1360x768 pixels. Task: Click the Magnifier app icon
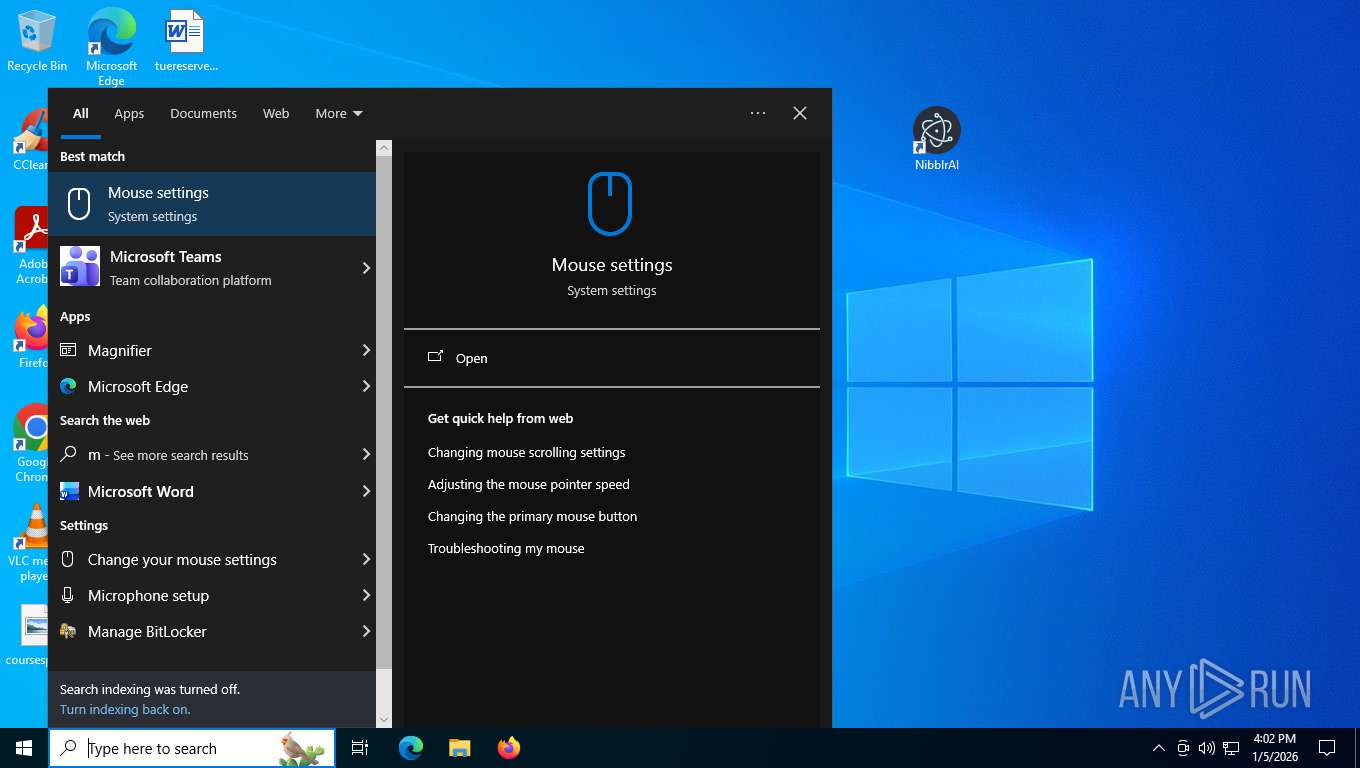click(68, 350)
